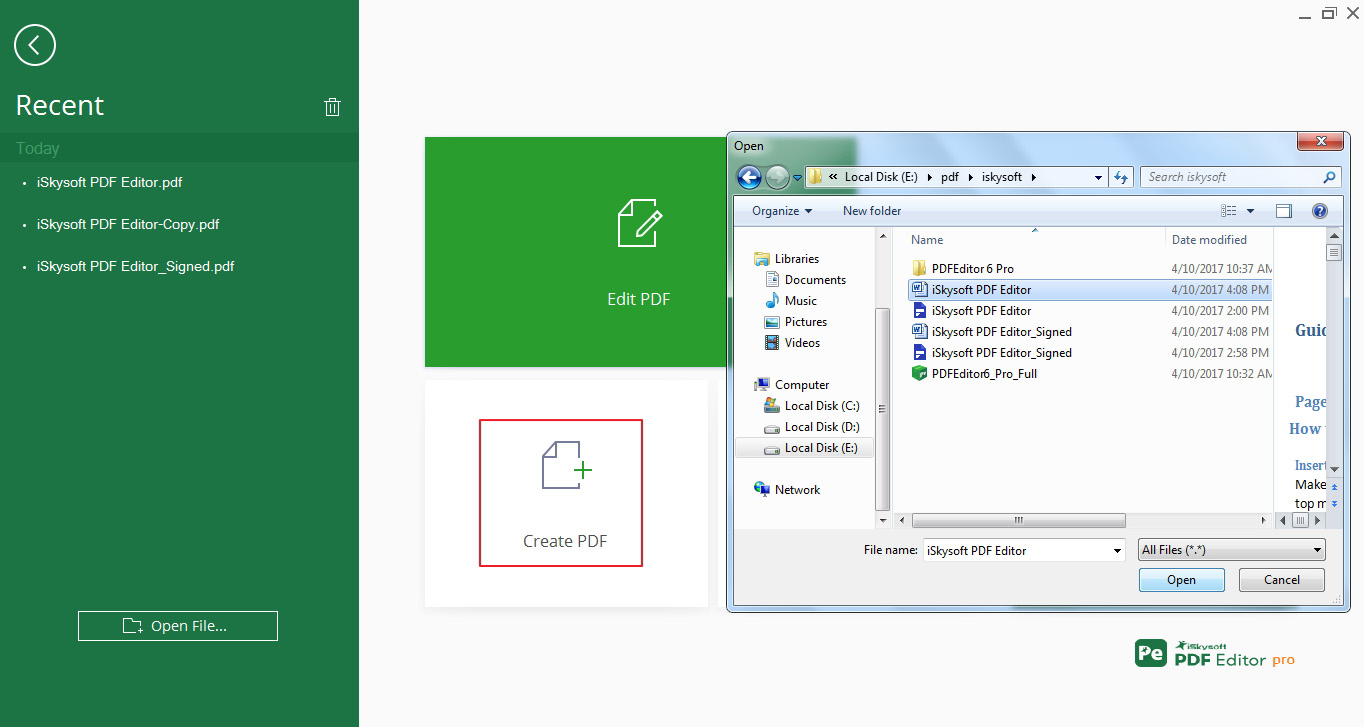Click the folder icon in the address bar
This screenshot has width=1364, height=727.
(x=815, y=177)
